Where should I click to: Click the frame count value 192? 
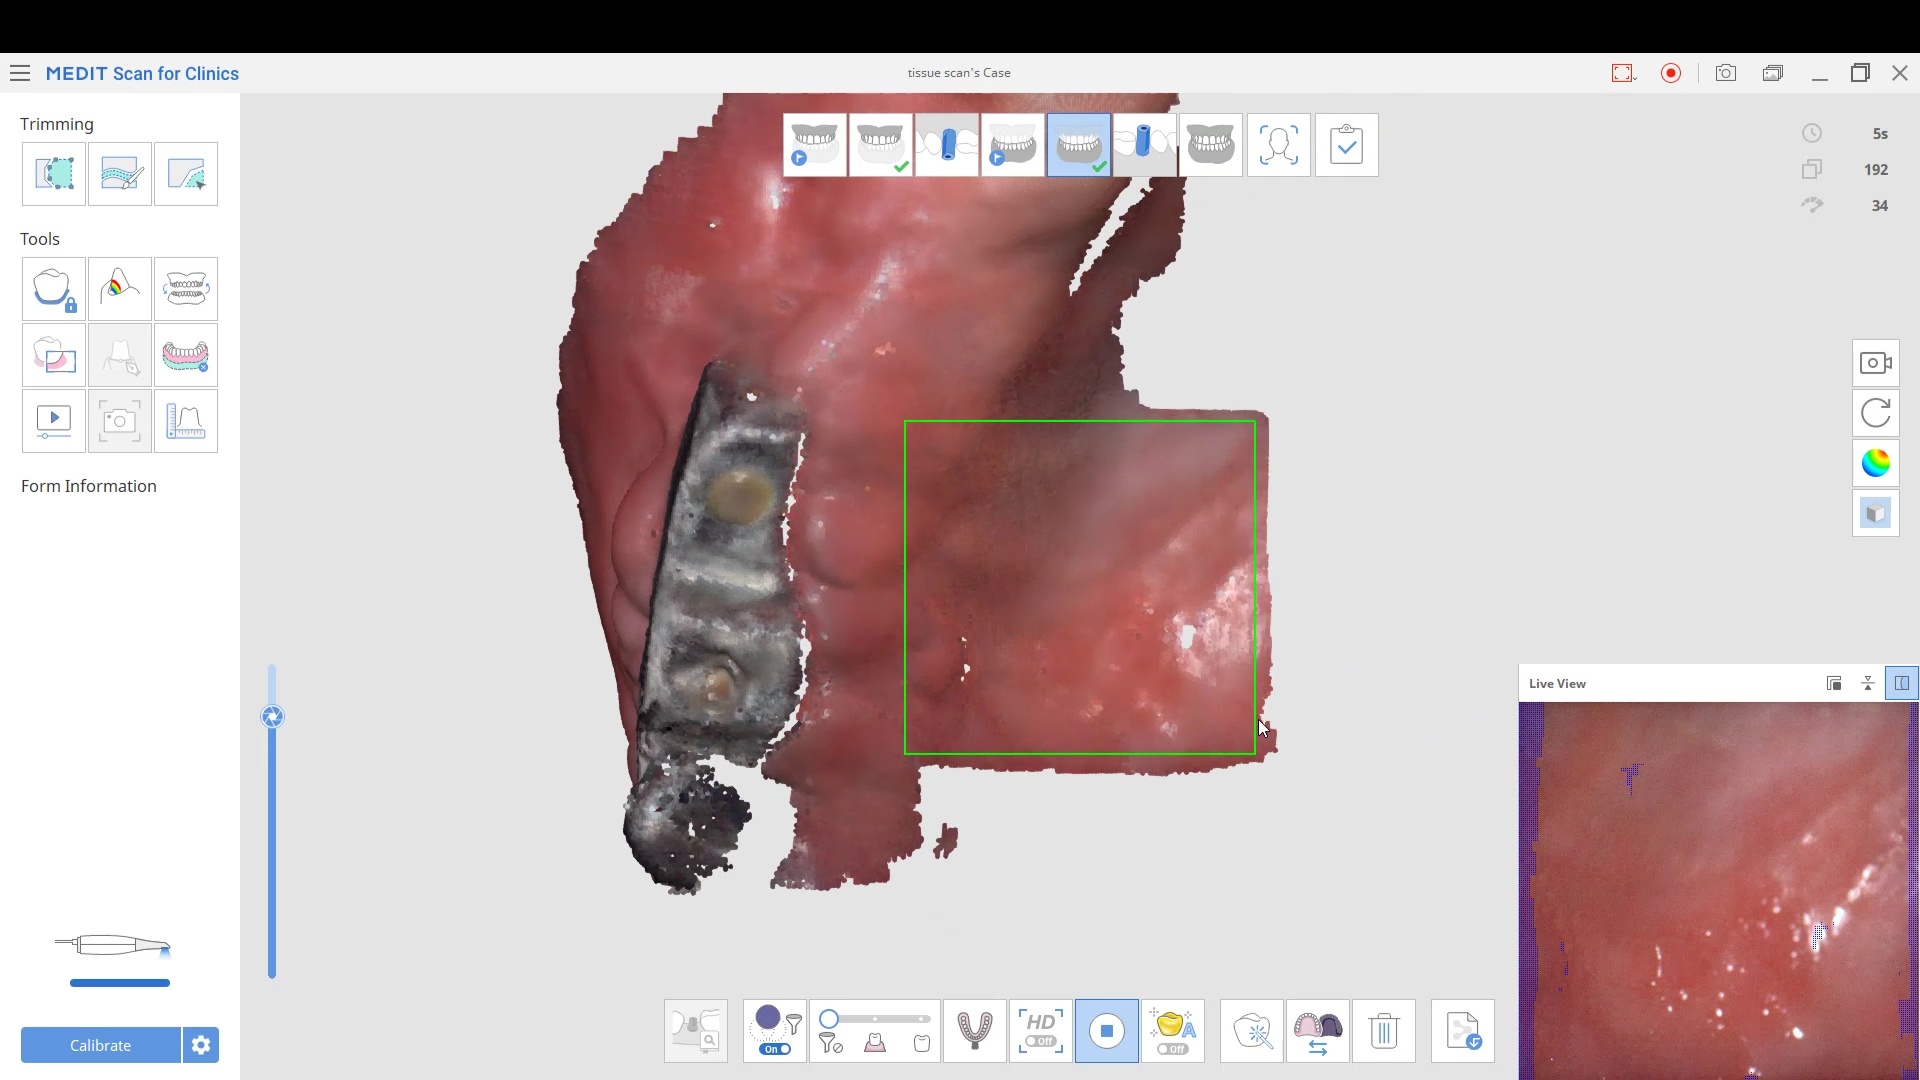pos(1876,170)
